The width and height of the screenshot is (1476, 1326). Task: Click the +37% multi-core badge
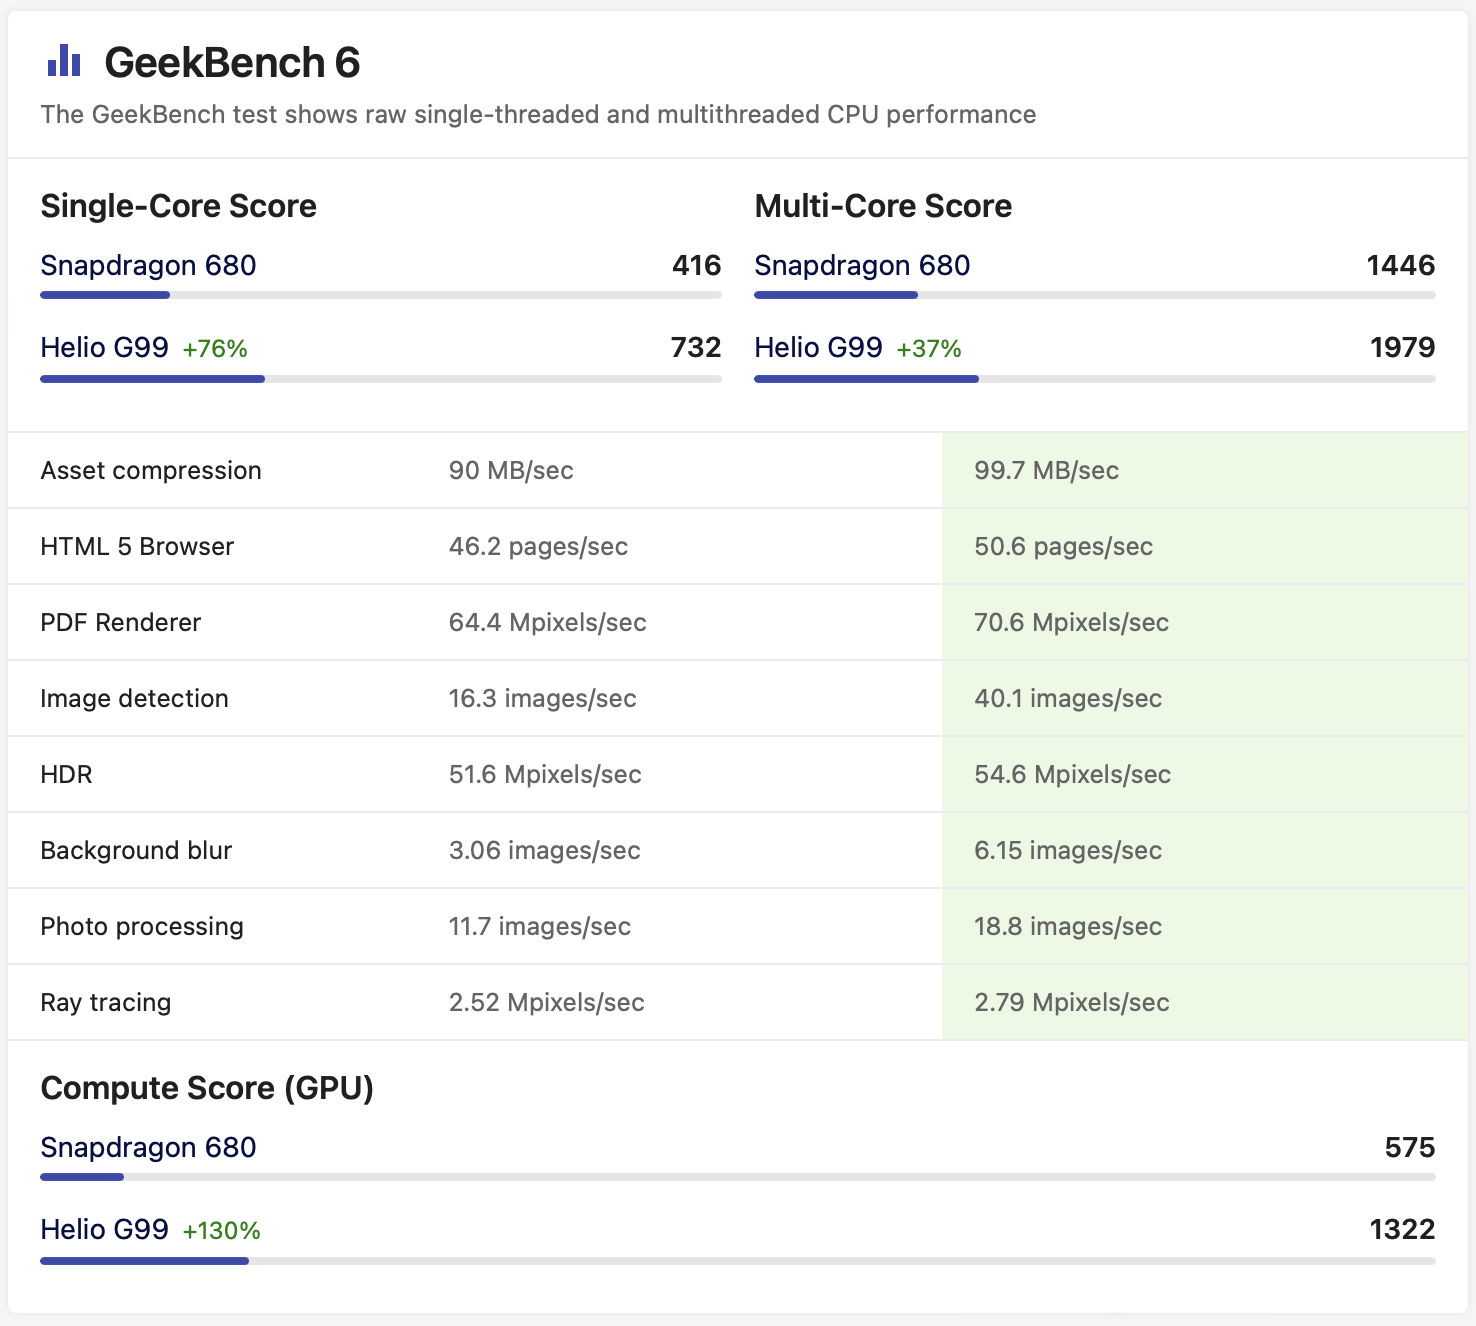click(929, 349)
